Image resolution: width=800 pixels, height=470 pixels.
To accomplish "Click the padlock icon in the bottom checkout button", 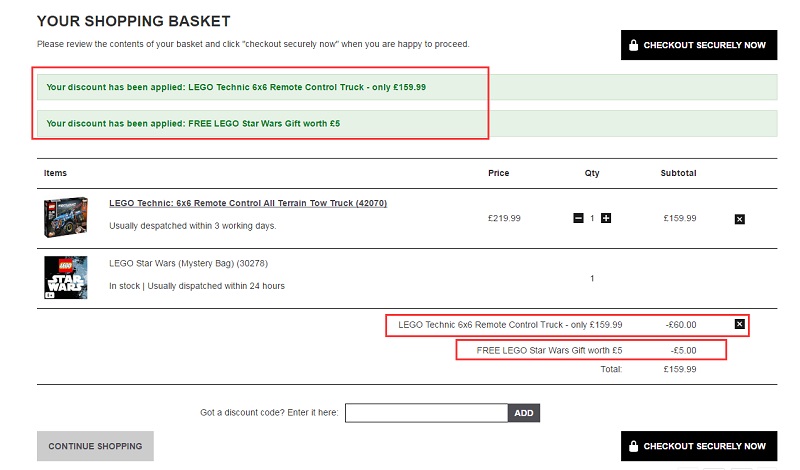I will click(x=631, y=446).
